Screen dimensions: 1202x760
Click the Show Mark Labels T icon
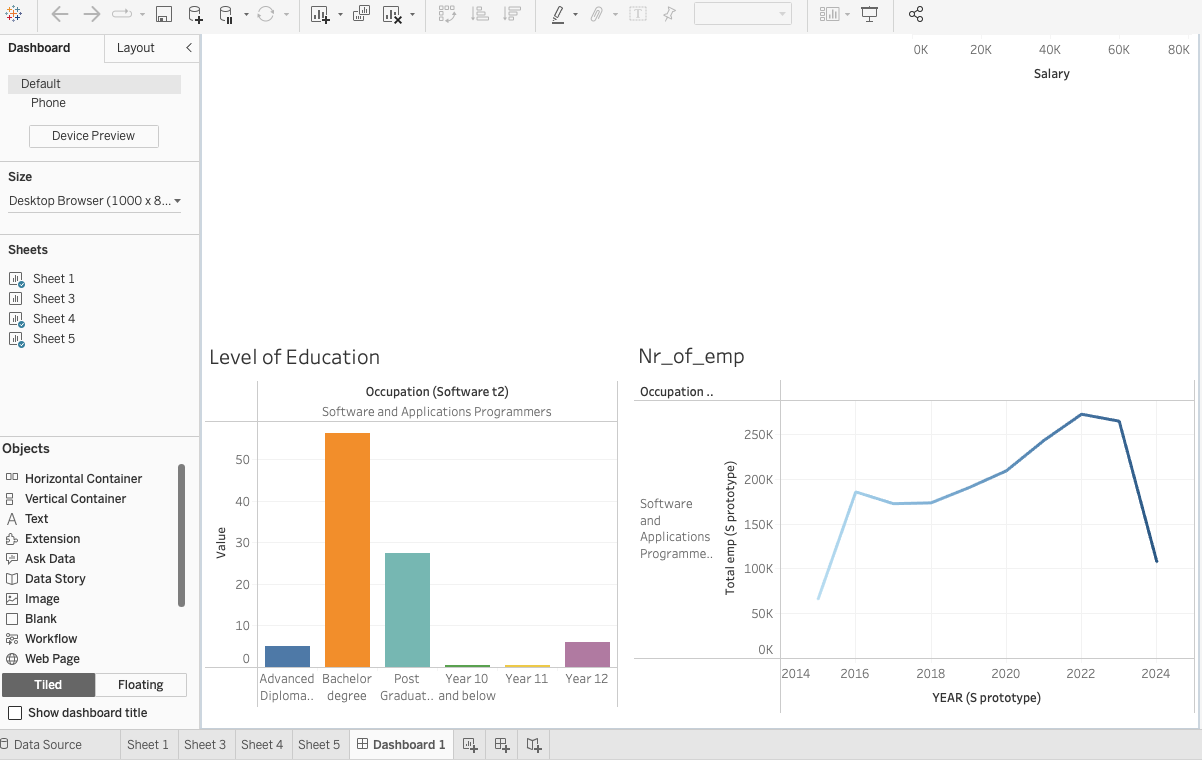637,14
